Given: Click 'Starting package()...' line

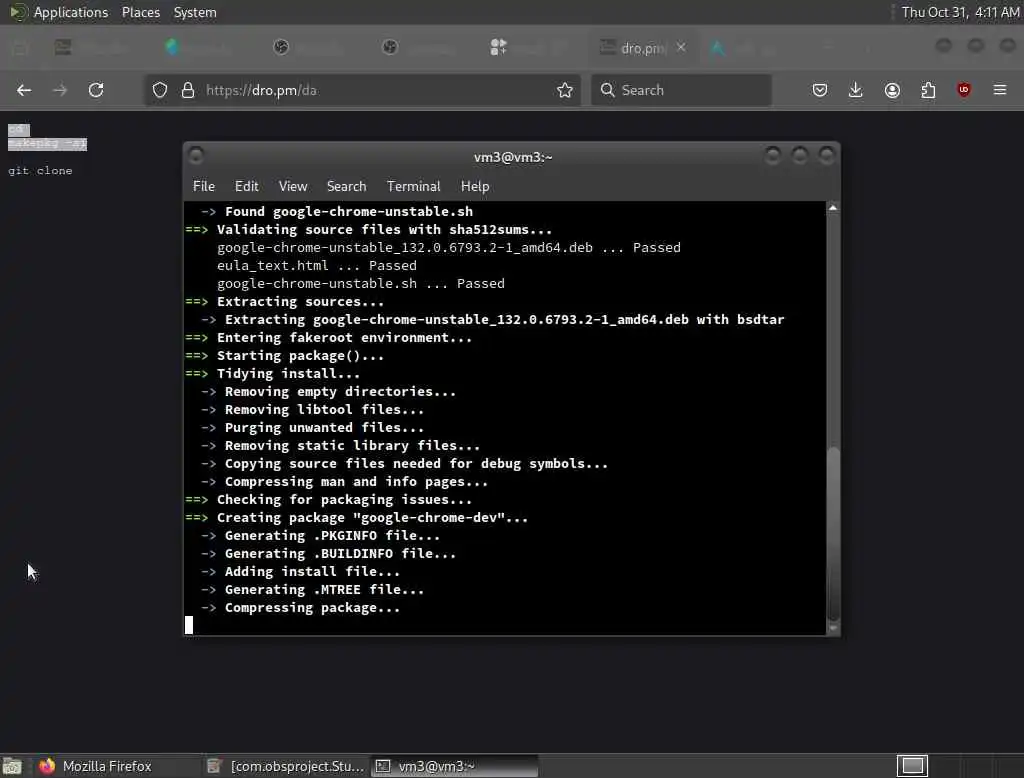Looking at the screenshot, I should pos(300,355).
